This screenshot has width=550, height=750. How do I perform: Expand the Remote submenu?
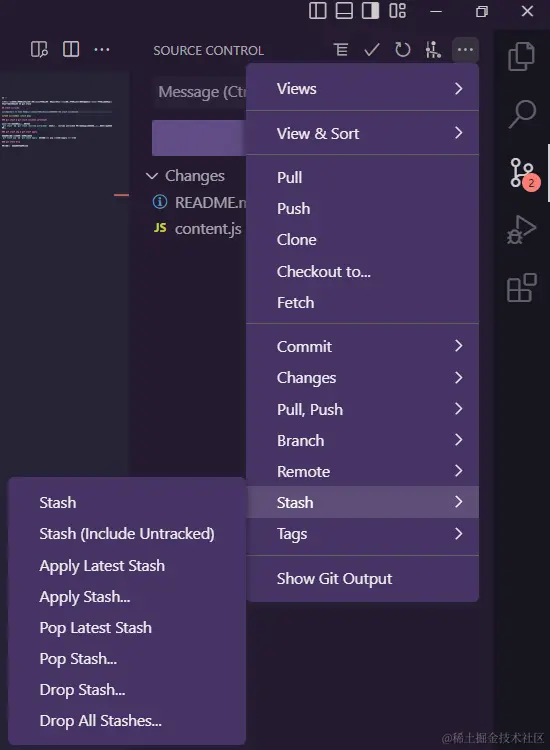point(362,471)
